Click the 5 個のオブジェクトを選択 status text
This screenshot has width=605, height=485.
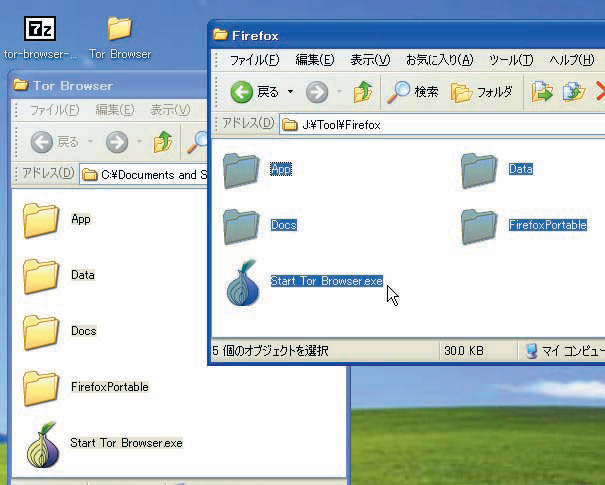coord(270,351)
